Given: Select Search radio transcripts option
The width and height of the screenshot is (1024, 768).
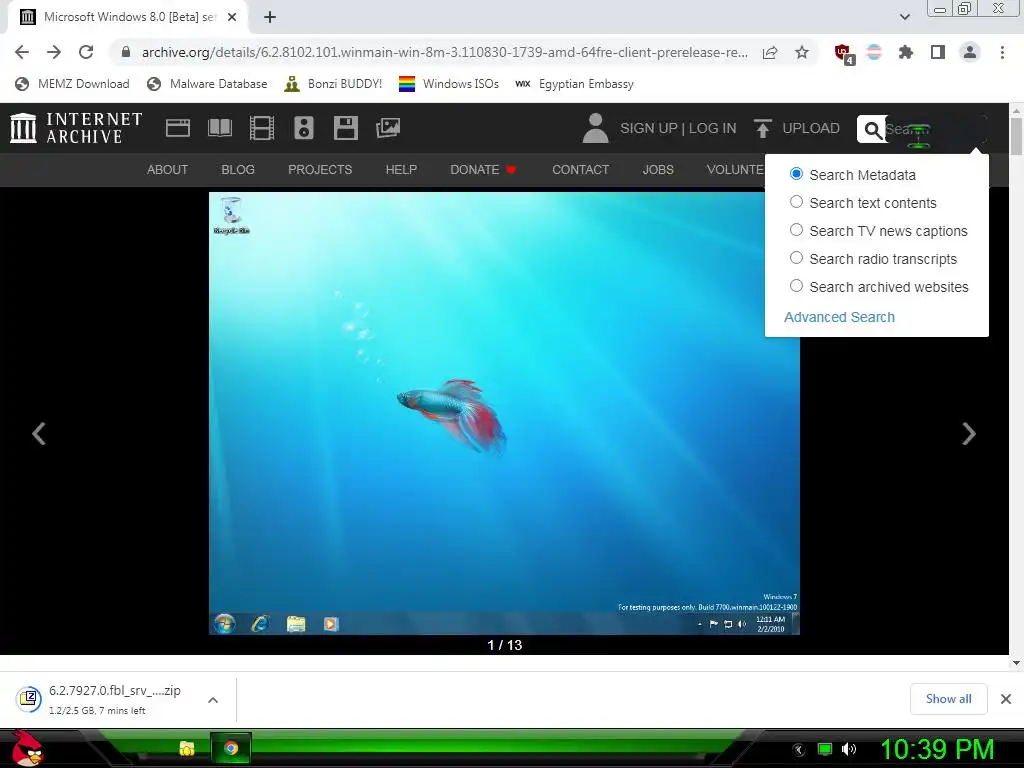Looking at the screenshot, I should [x=796, y=258].
